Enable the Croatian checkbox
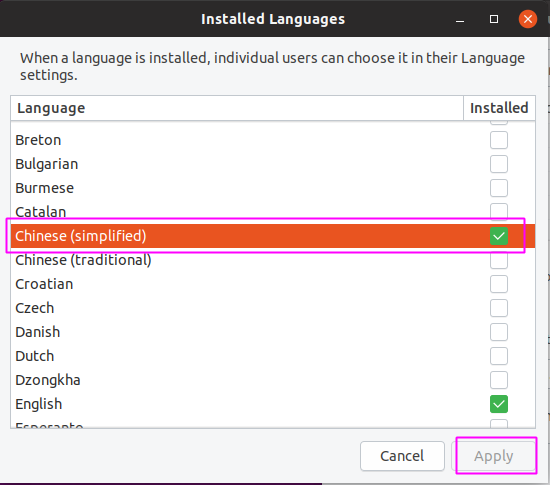This screenshot has width=550, height=485. coord(498,284)
